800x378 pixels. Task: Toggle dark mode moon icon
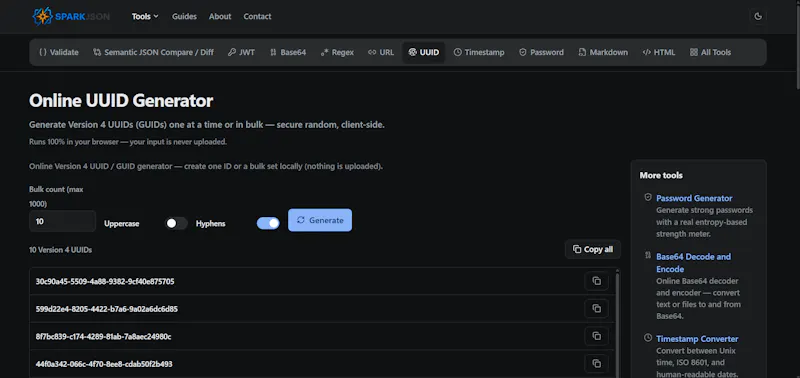(x=758, y=16)
